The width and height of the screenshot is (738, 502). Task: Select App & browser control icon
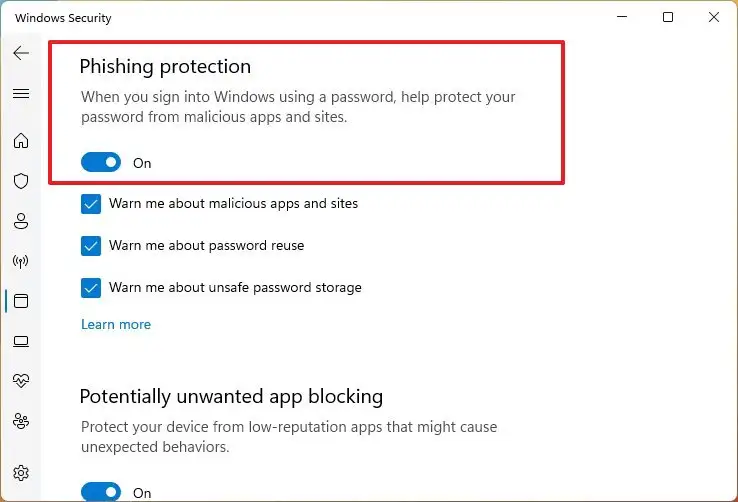click(20, 301)
